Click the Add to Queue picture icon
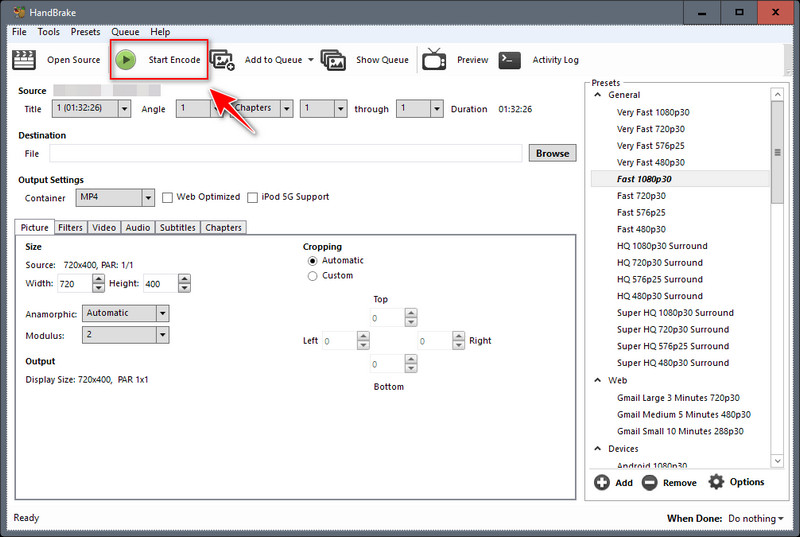 point(222,60)
